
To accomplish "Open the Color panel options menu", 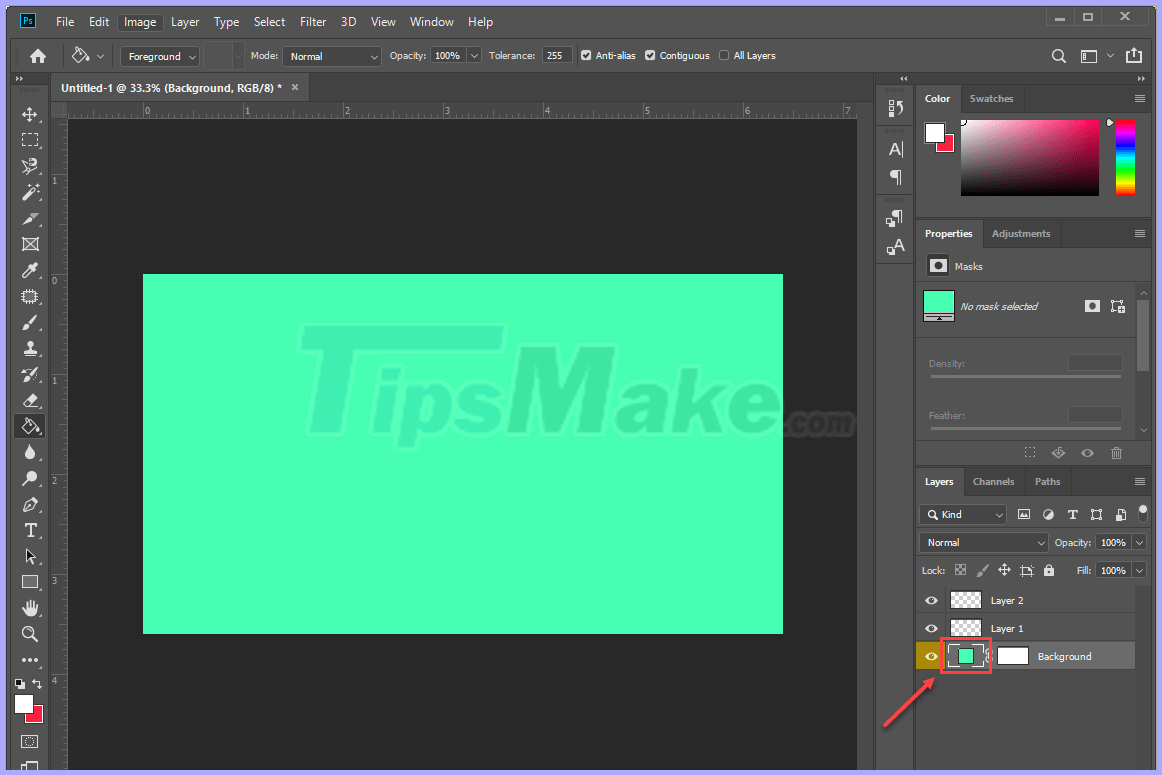I will (x=1140, y=99).
